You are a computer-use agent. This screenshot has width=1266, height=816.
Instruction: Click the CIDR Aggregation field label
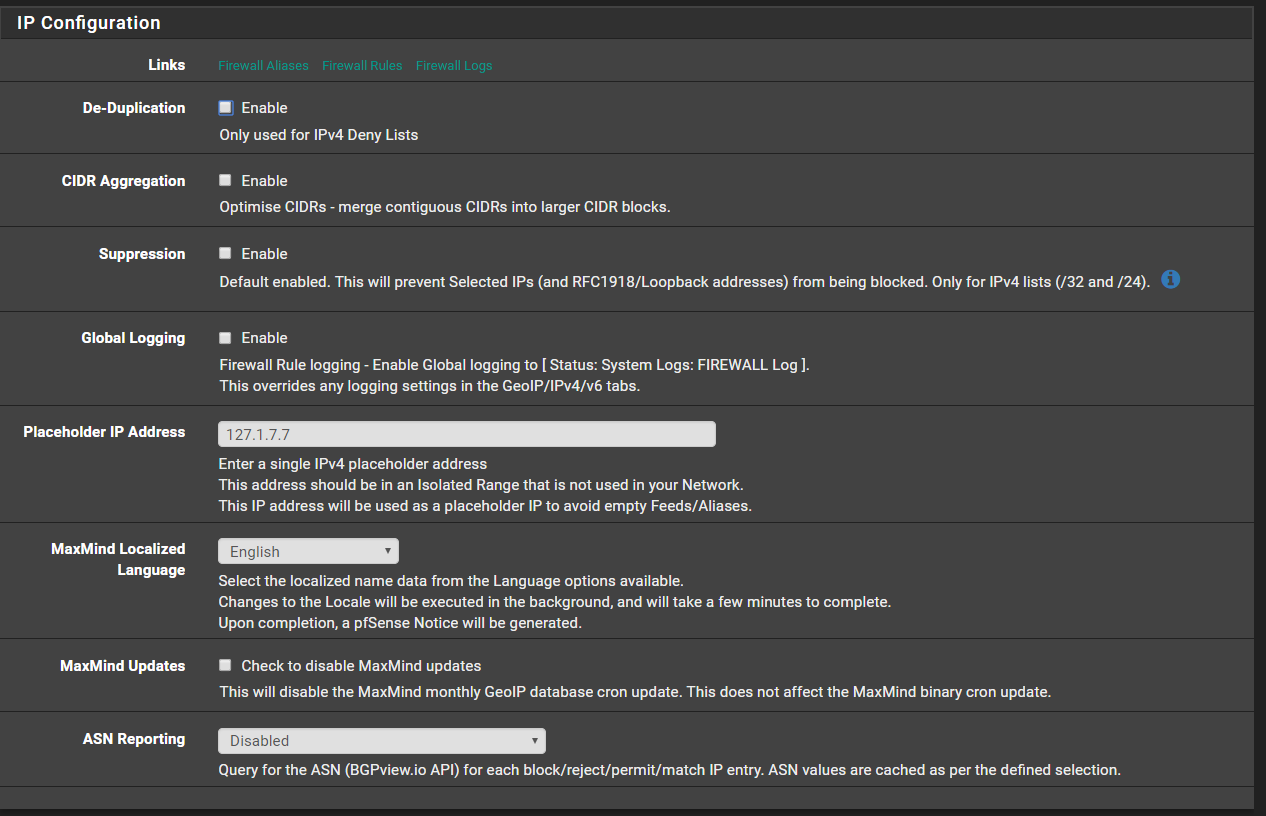(x=123, y=181)
